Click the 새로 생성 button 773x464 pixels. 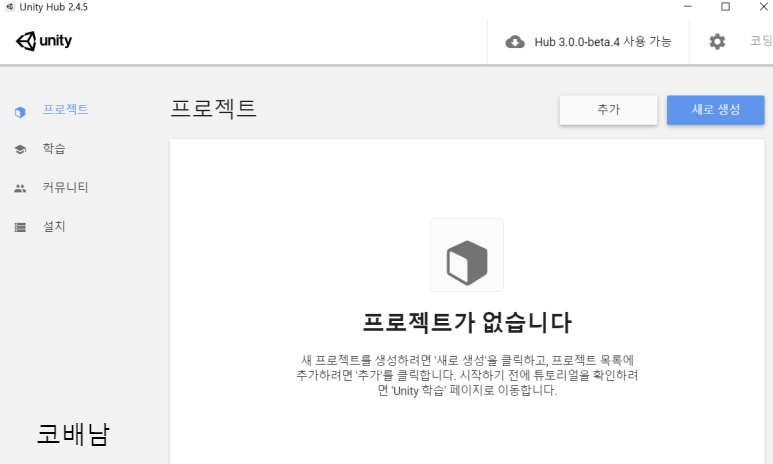click(x=716, y=110)
